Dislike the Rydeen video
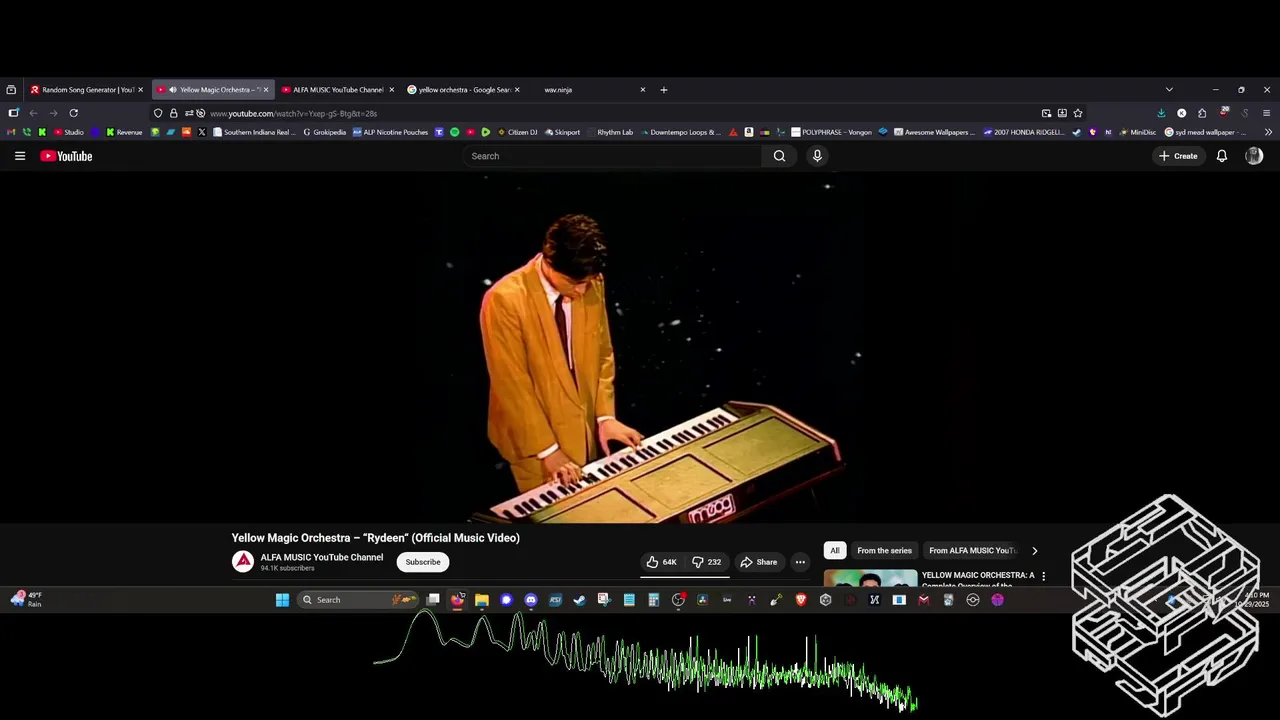The height and width of the screenshot is (720, 1280). (x=707, y=562)
